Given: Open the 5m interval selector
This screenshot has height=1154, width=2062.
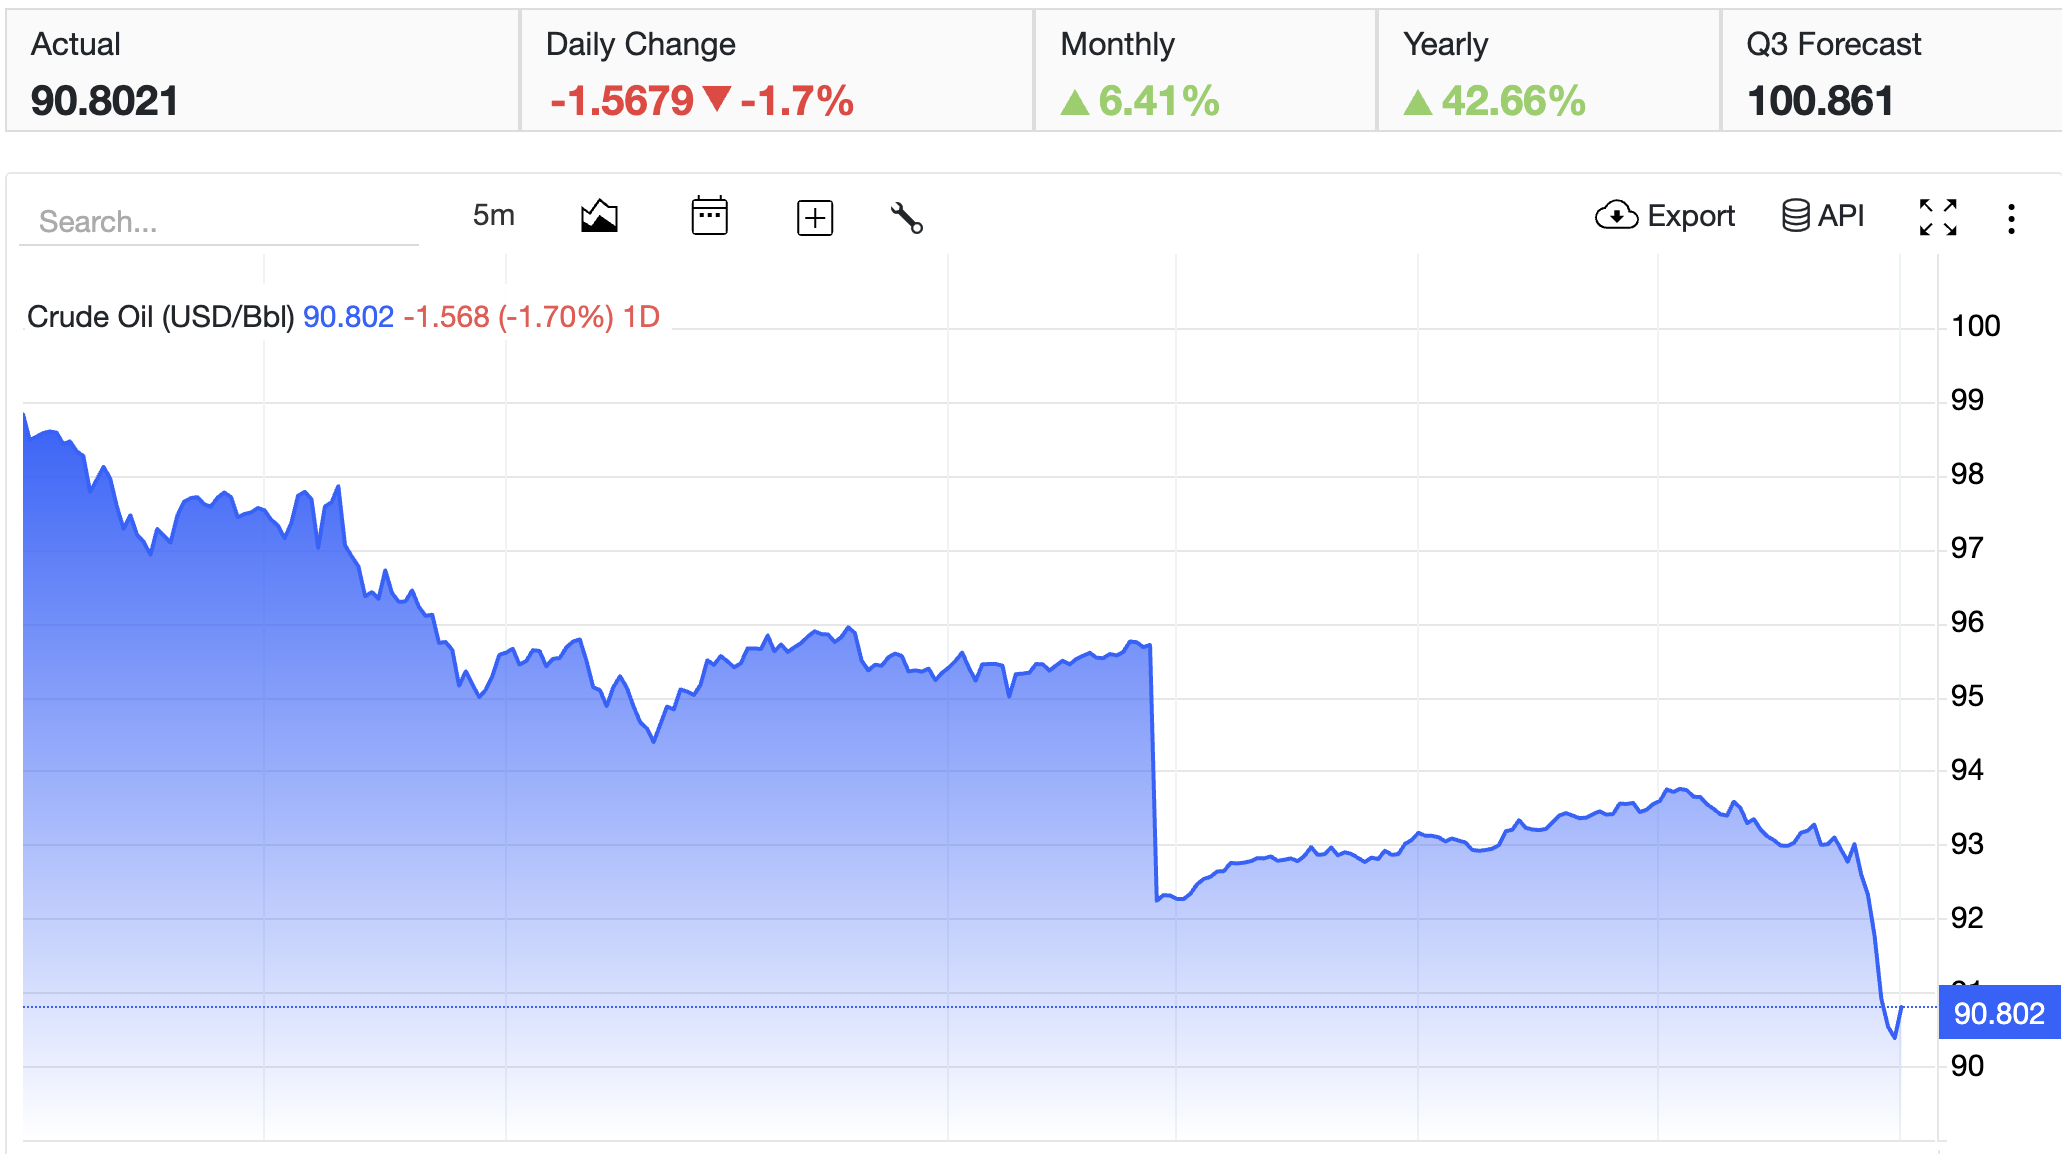Looking at the screenshot, I should (x=494, y=215).
